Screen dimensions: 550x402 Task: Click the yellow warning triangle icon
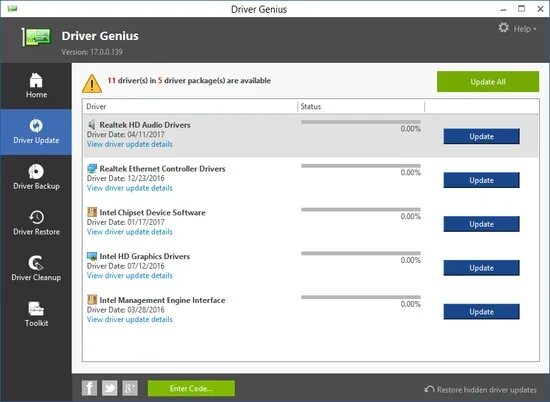coord(92,83)
